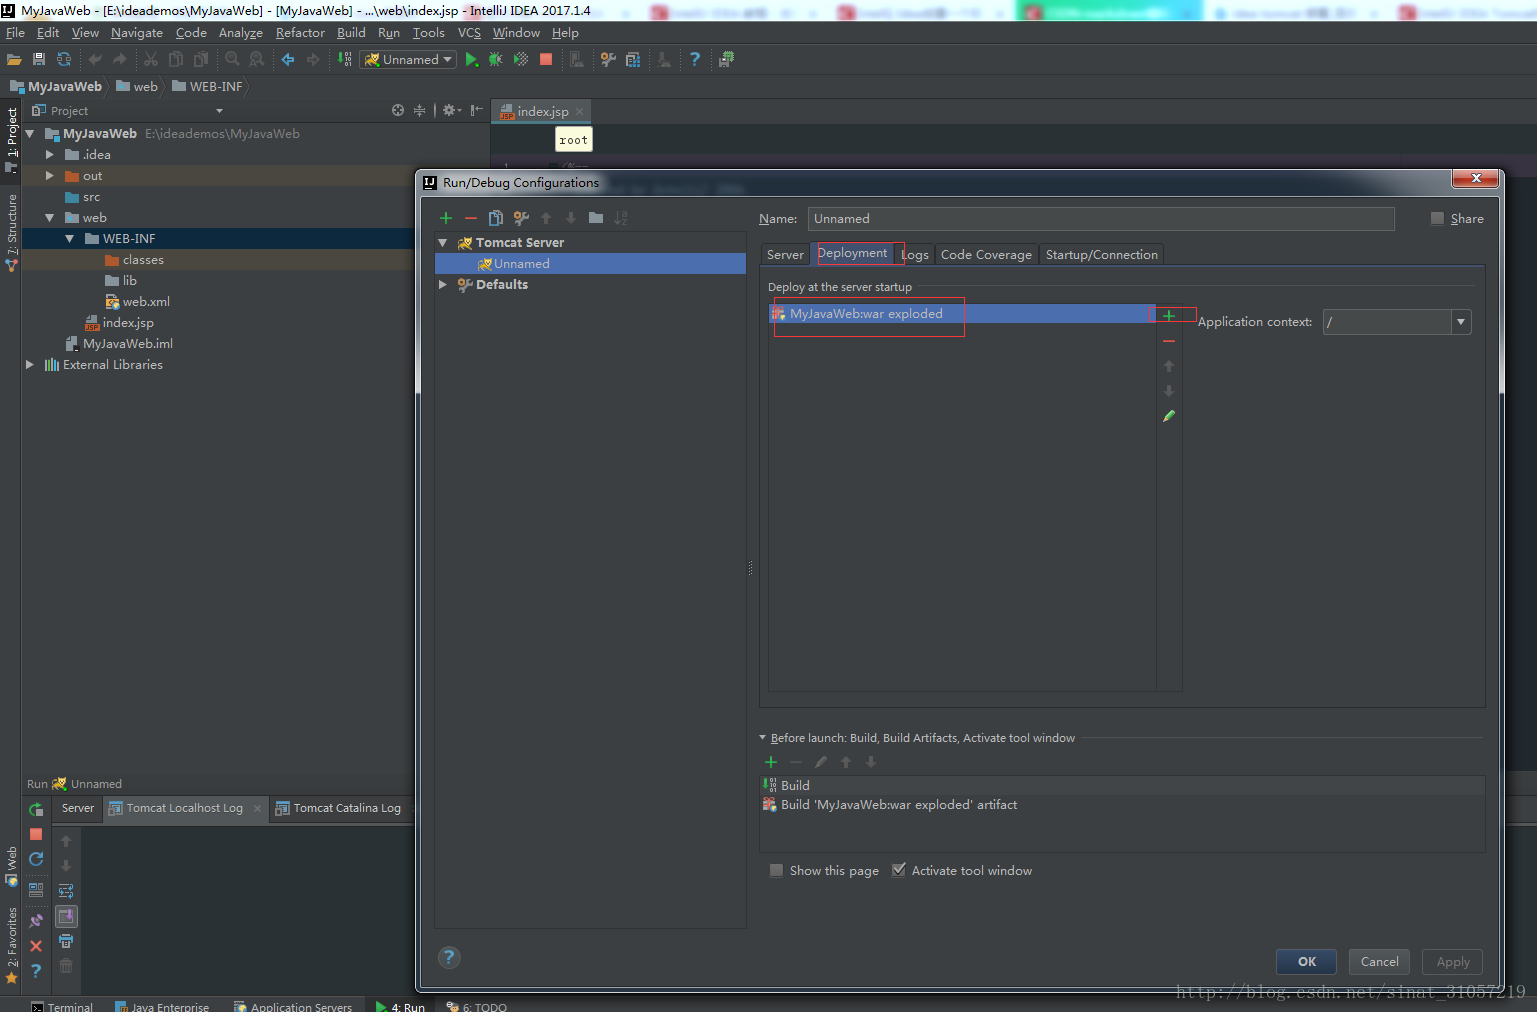Expand the Defaults node
This screenshot has height=1012, width=1537.
[443, 285]
